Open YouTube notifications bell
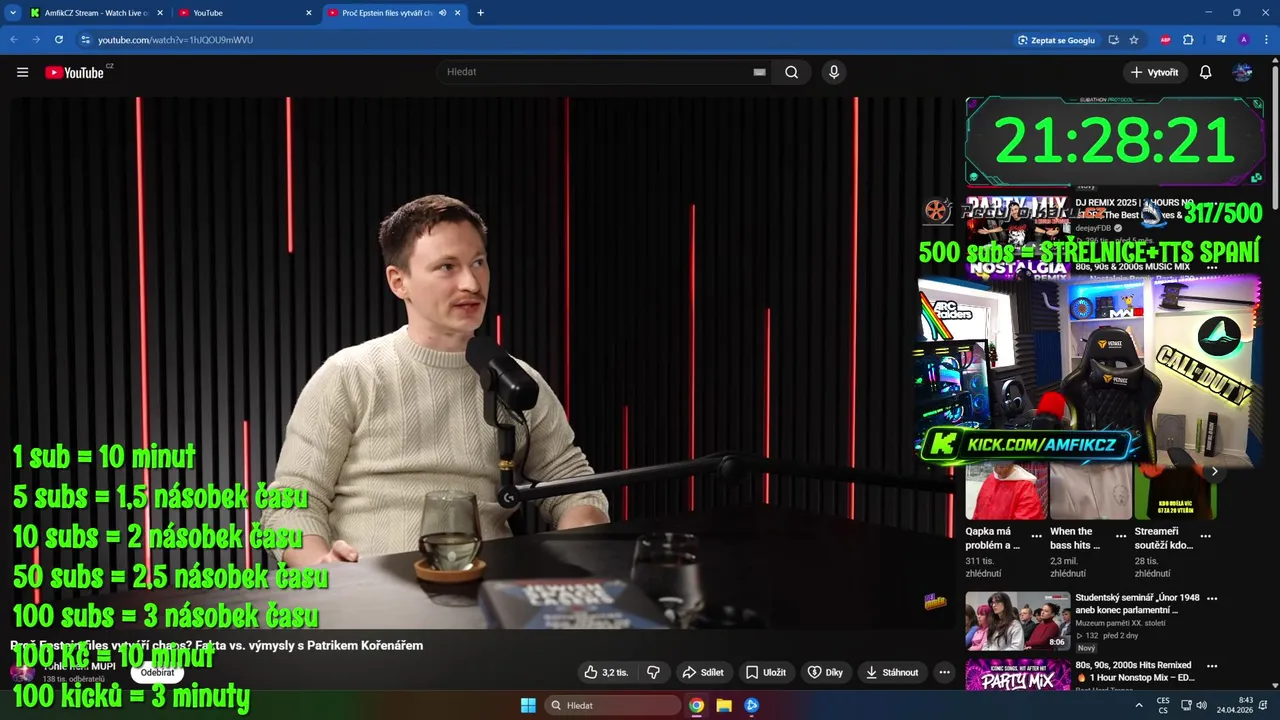 point(1205,72)
